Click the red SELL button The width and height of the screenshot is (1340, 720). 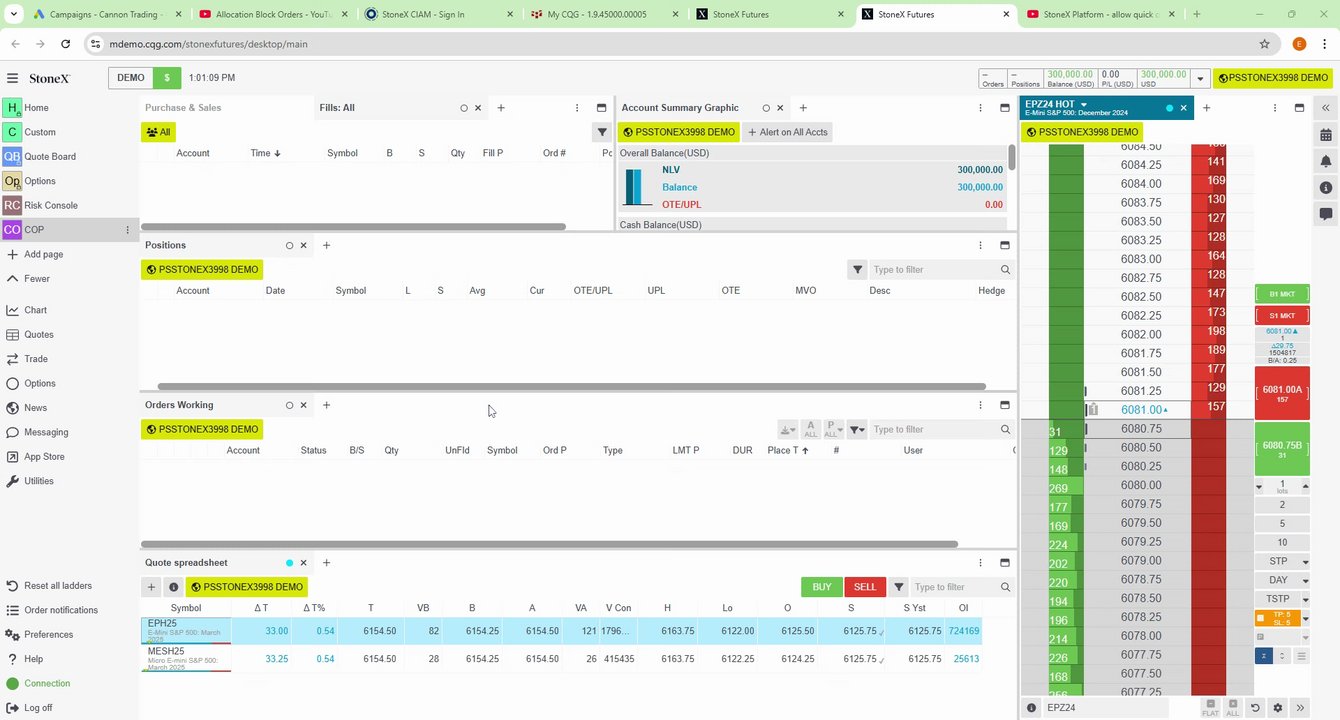click(x=865, y=587)
